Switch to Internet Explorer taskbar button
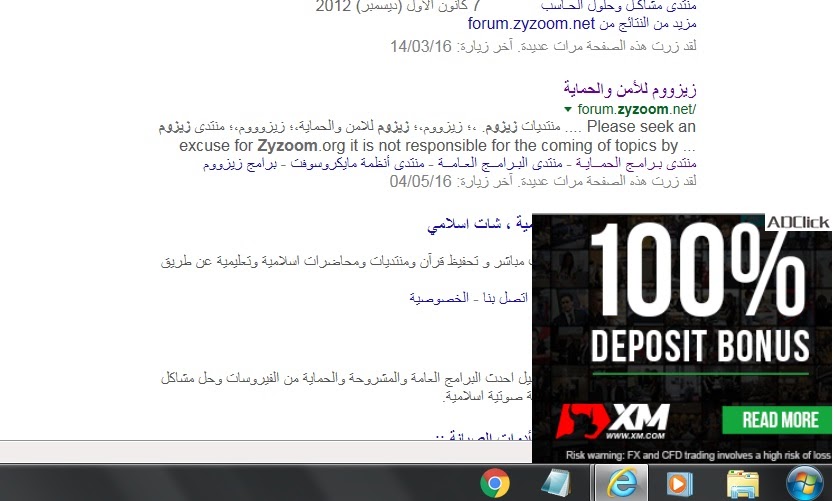 point(621,483)
